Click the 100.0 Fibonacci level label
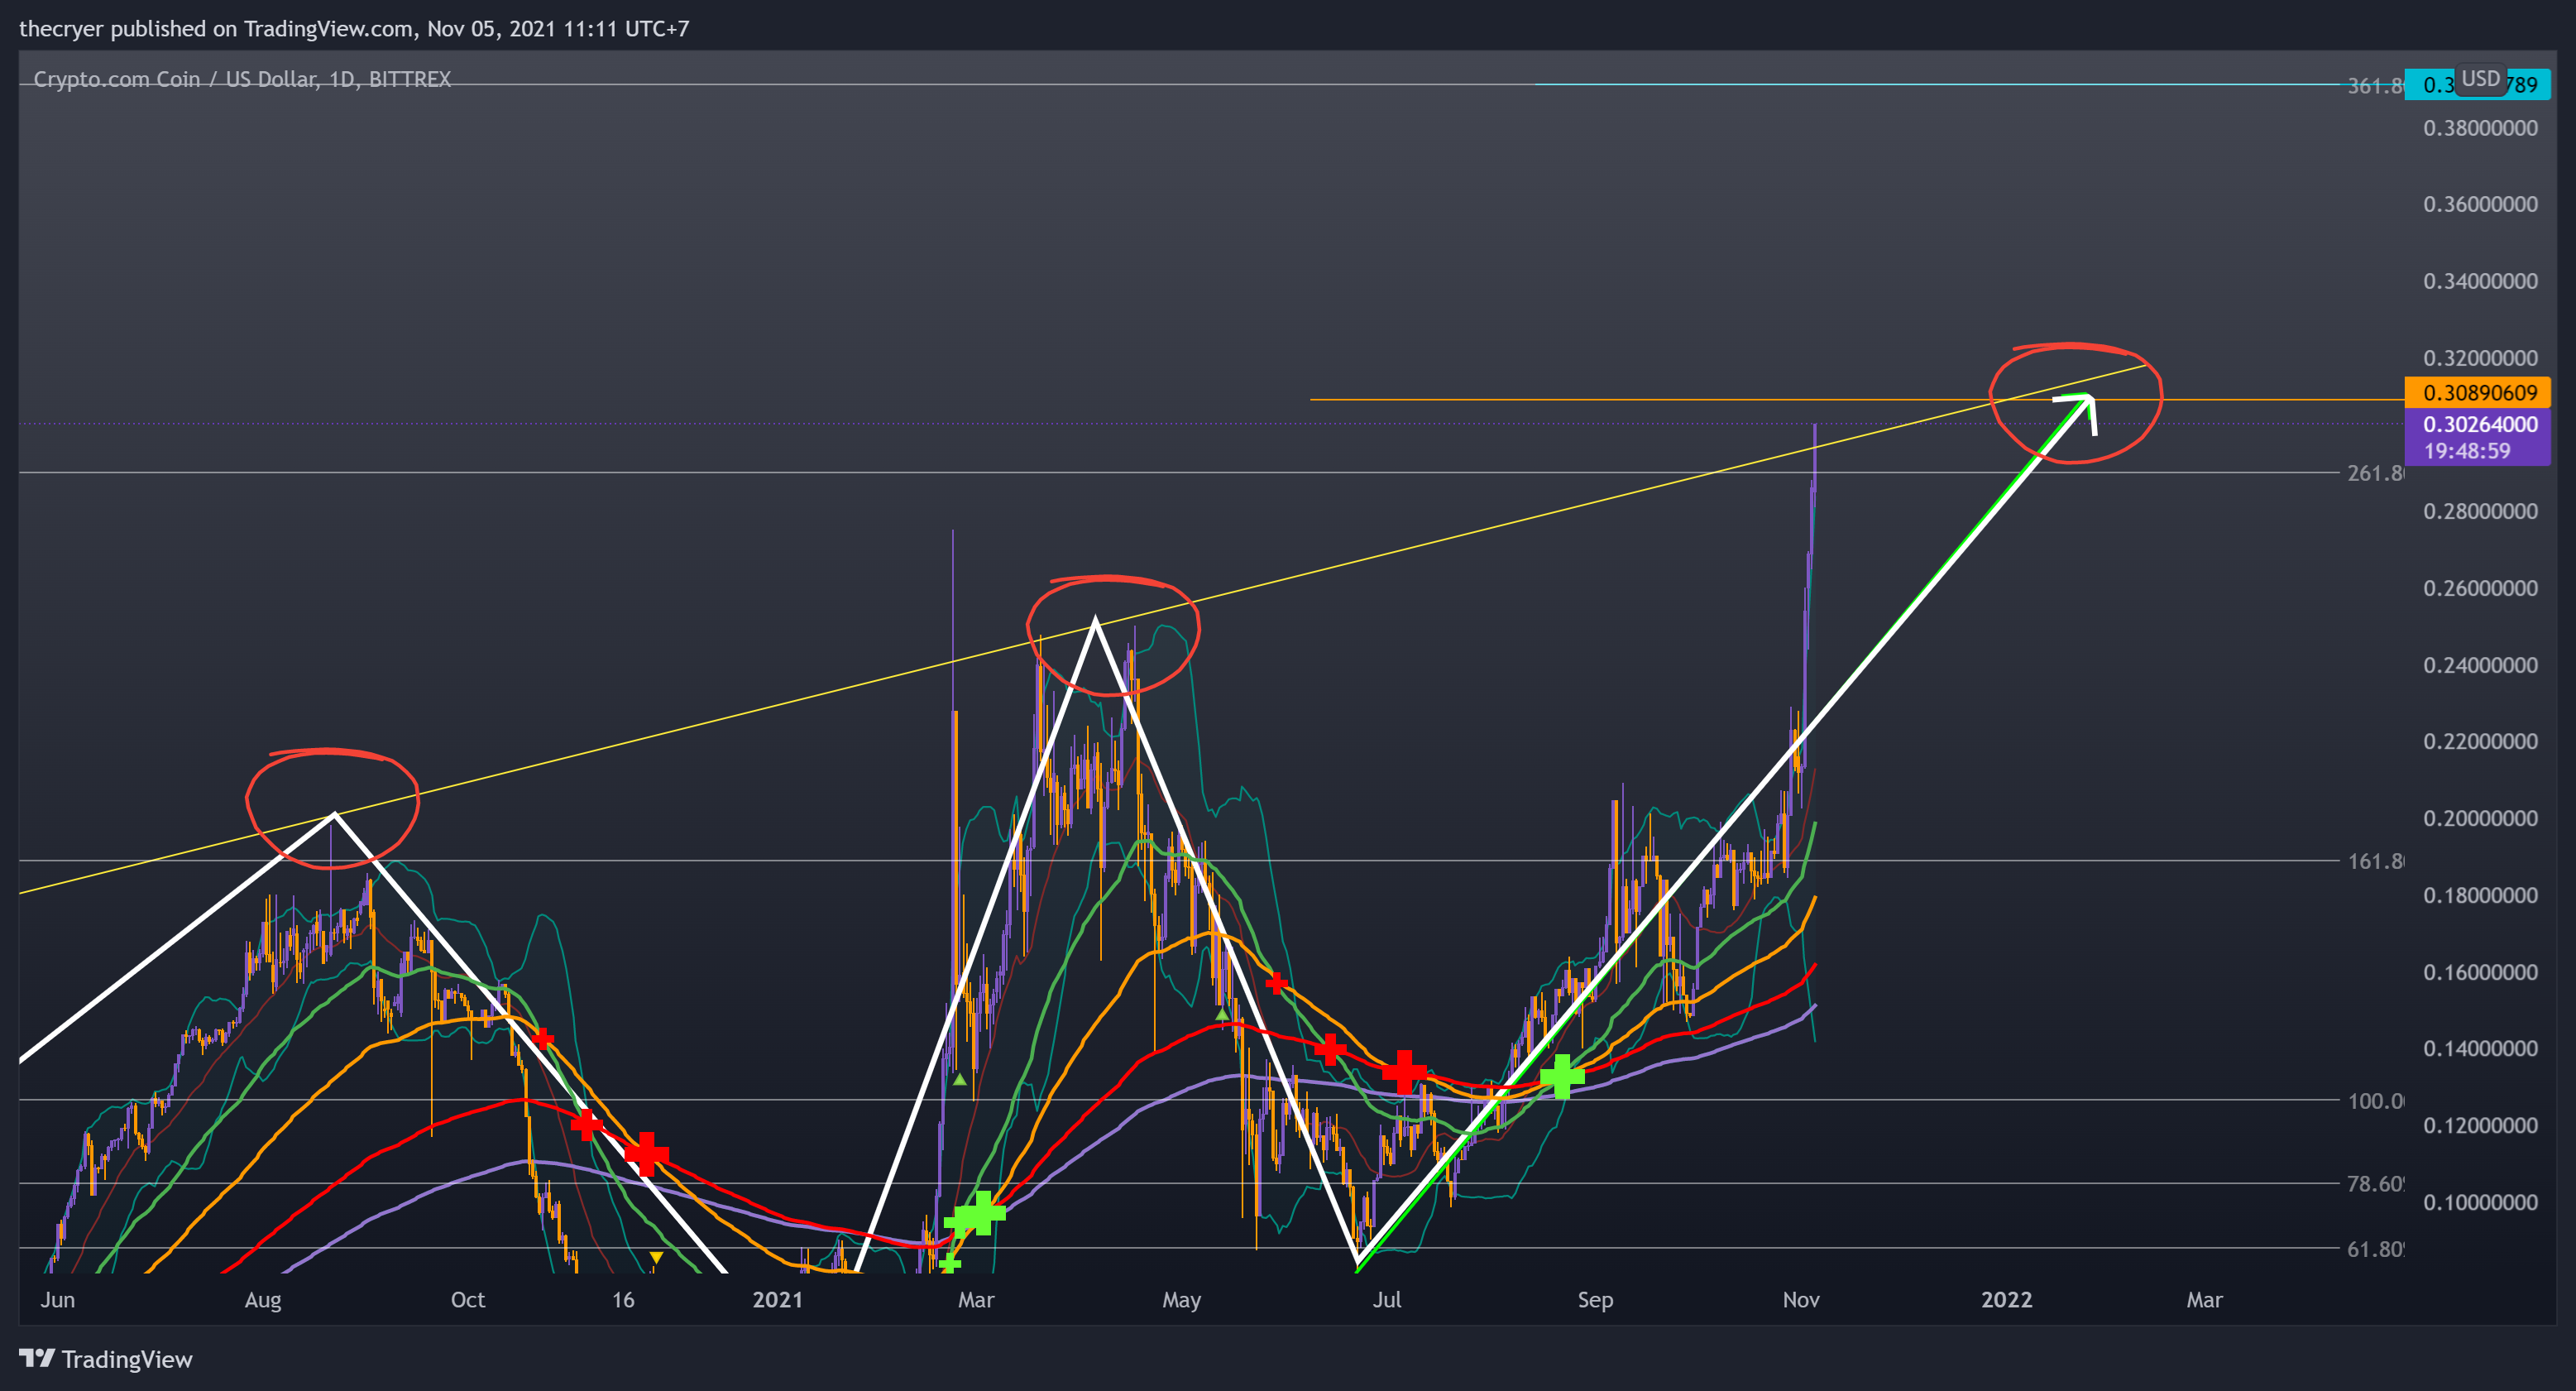The image size is (2576, 1391). (x=2375, y=1101)
